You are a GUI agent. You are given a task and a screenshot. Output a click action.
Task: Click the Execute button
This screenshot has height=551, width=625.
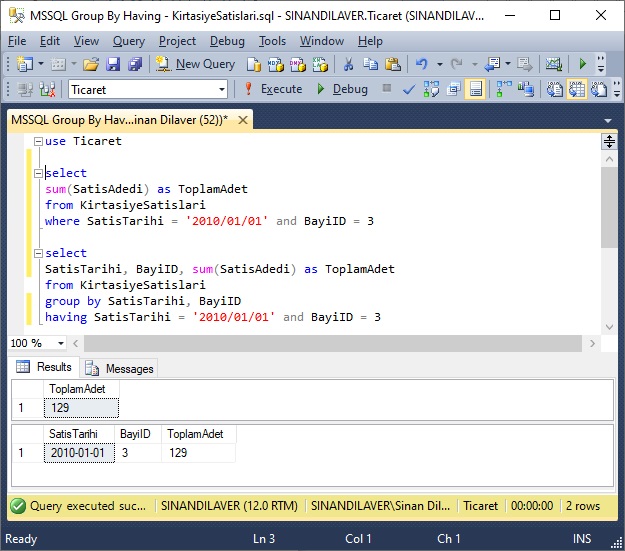pyautogui.click(x=273, y=89)
